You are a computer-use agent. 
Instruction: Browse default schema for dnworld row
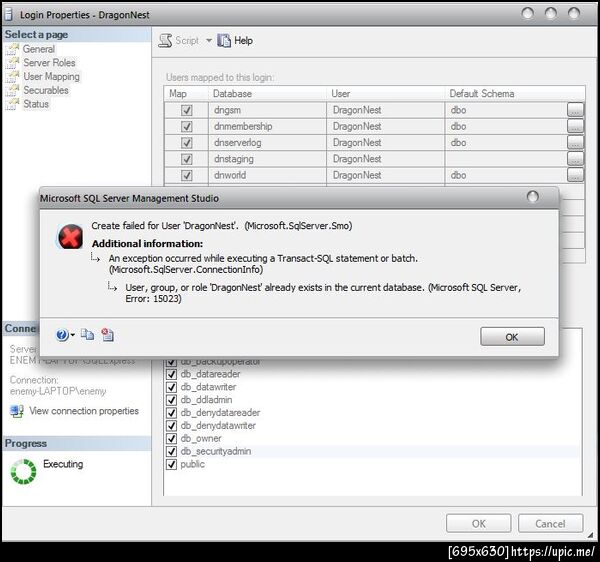[575, 175]
